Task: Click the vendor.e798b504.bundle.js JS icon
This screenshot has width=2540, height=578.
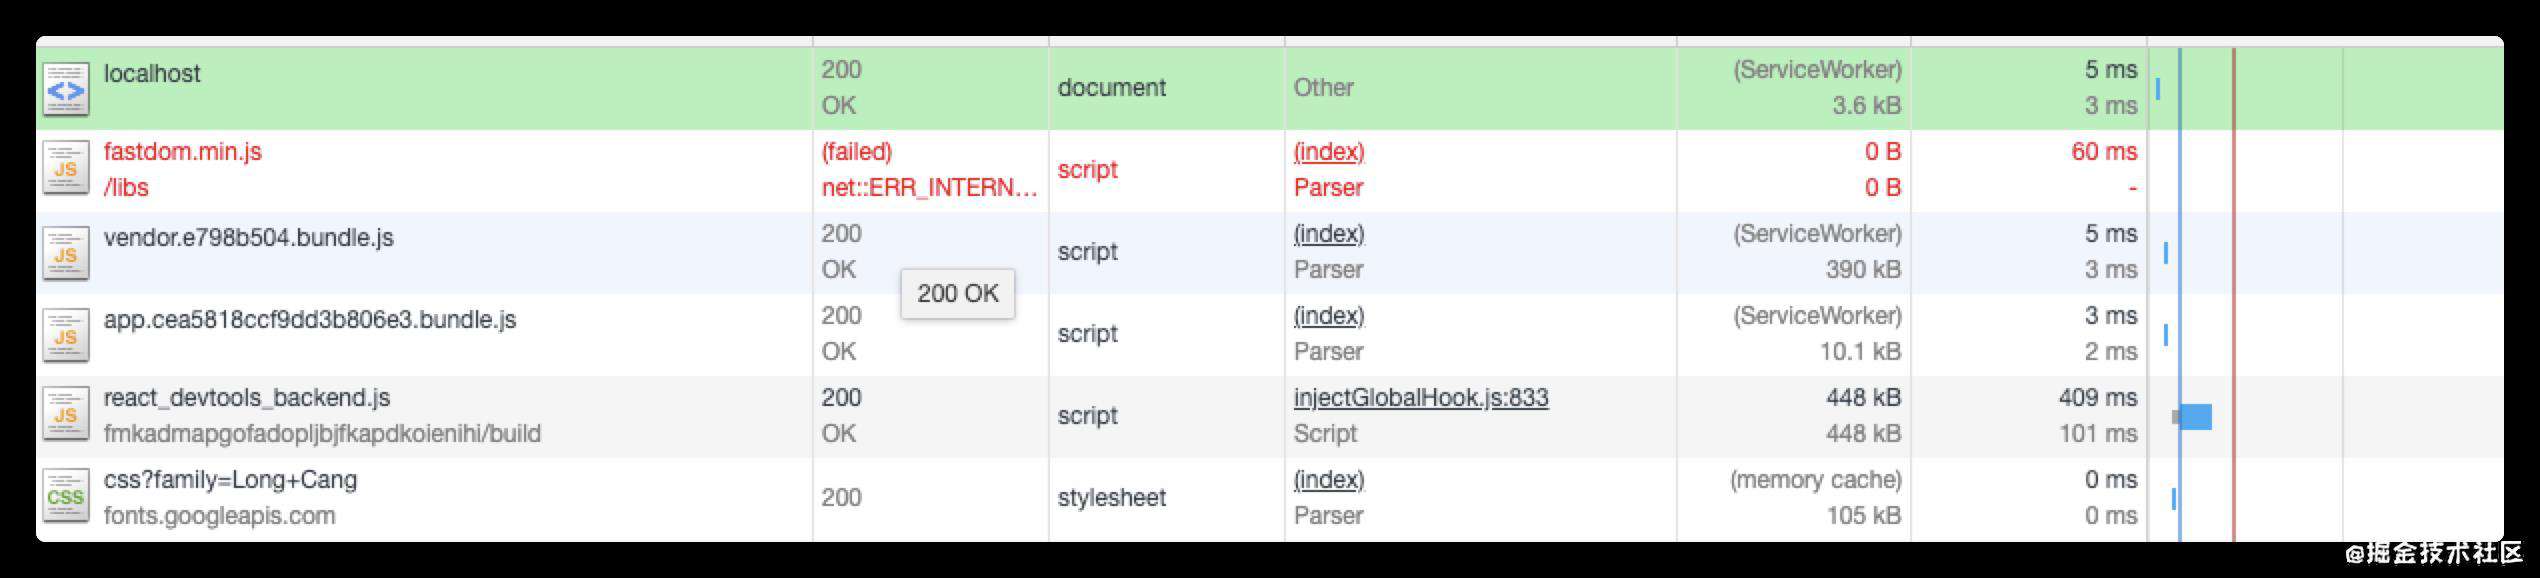Action: click(x=66, y=253)
